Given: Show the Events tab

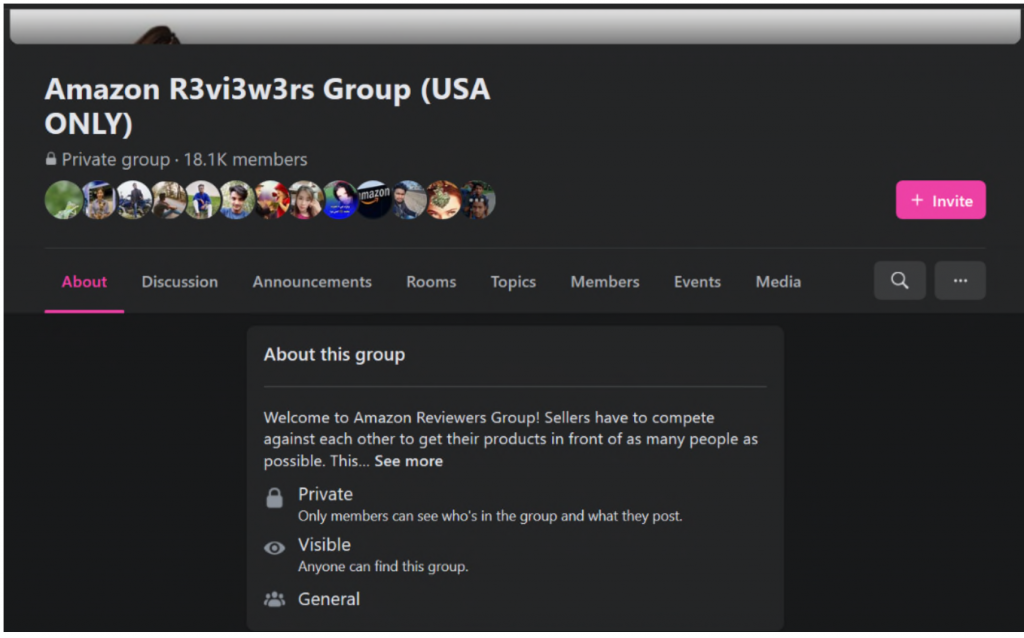Looking at the screenshot, I should pyautogui.click(x=697, y=282).
